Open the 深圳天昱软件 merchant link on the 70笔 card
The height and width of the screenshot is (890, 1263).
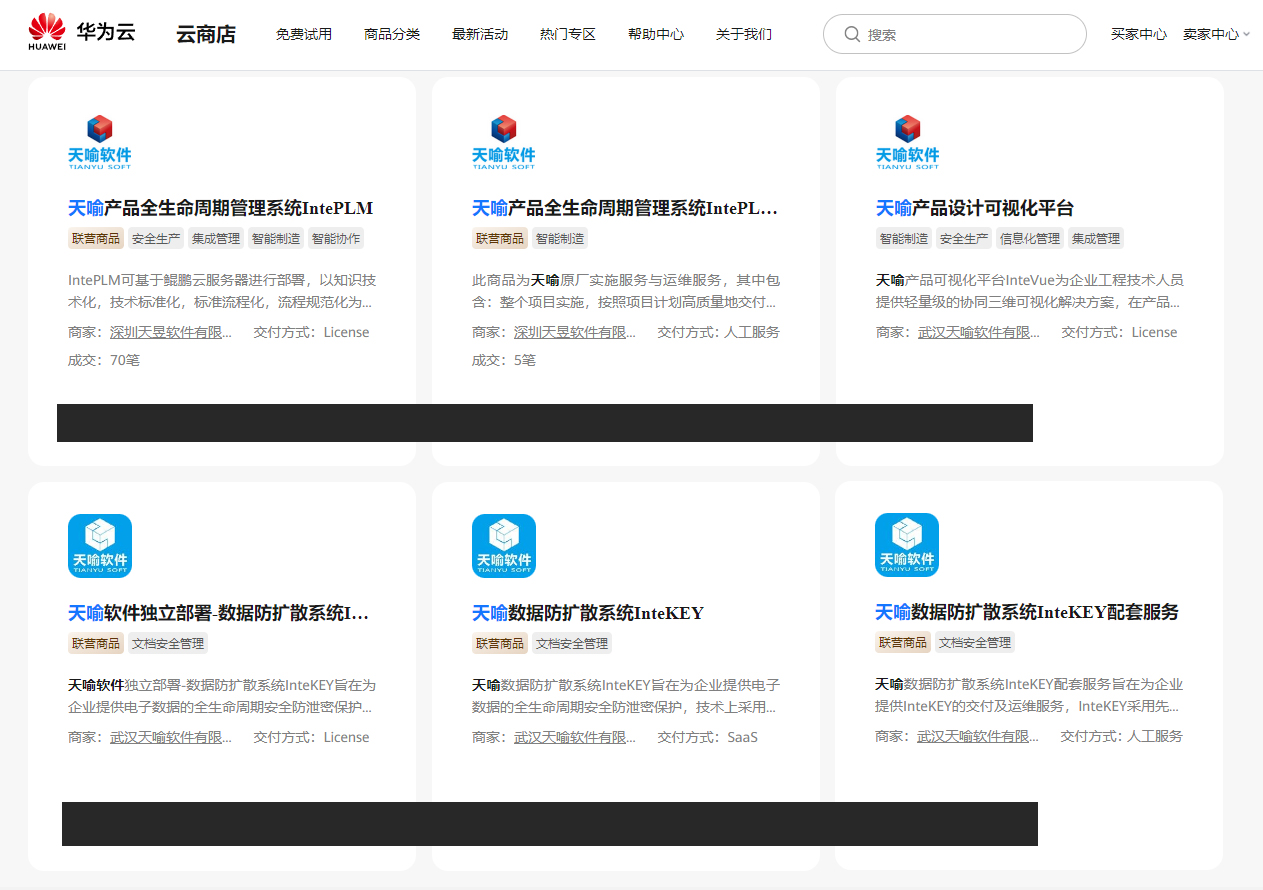(x=171, y=332)
